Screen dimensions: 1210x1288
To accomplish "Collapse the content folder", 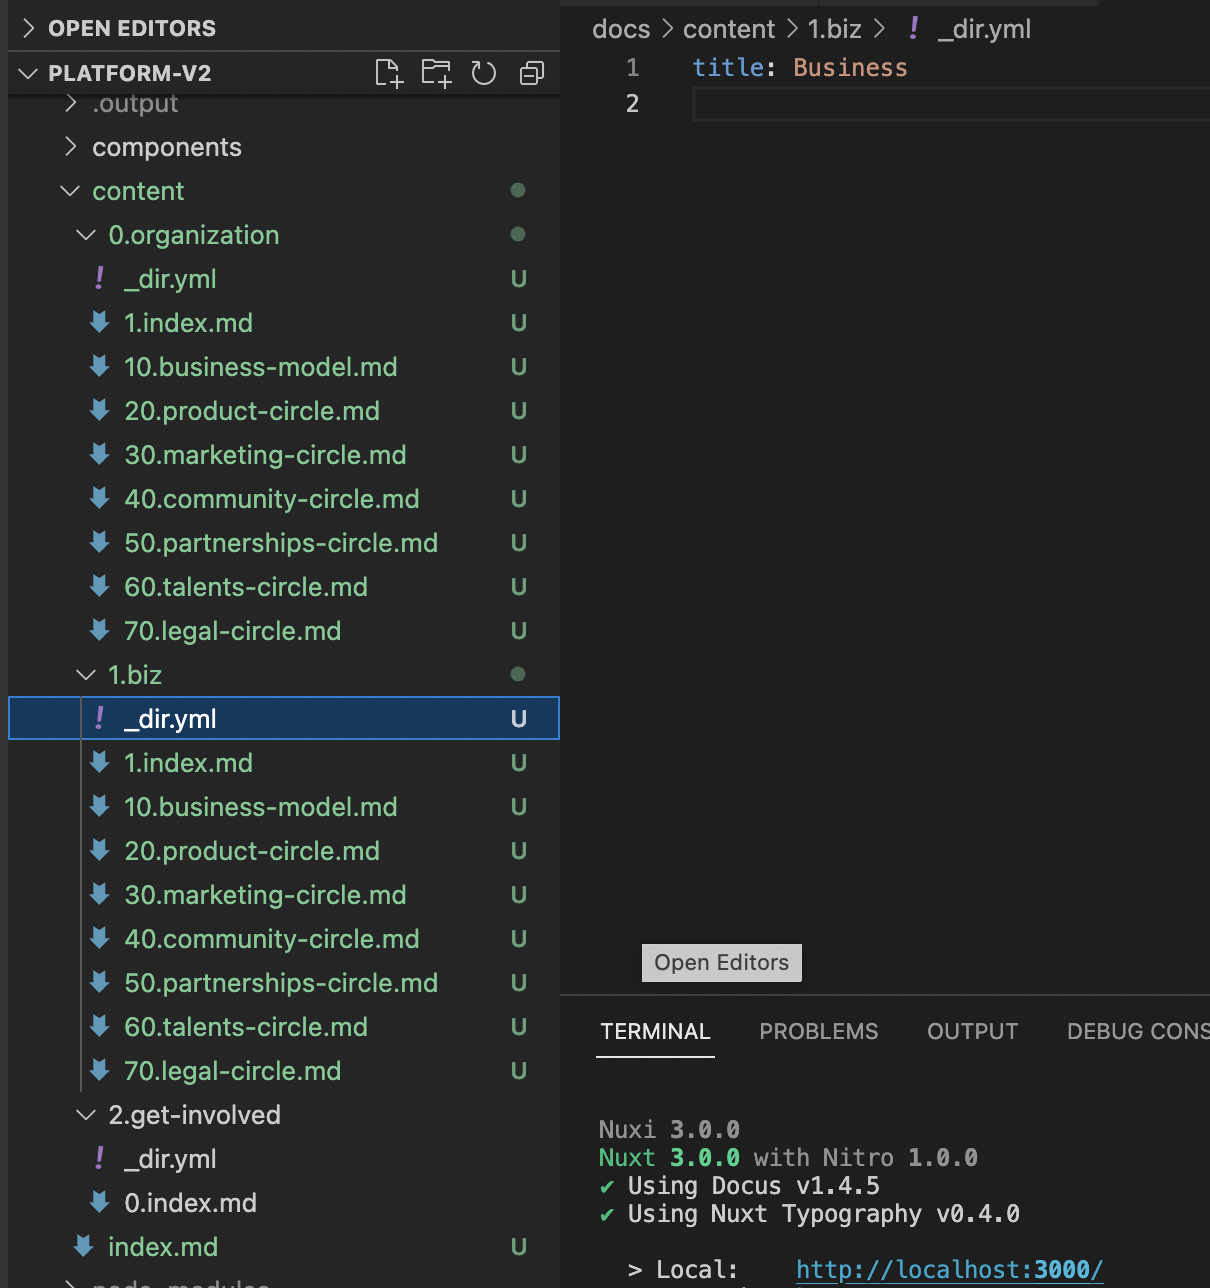I will click(x=70, y=190).
